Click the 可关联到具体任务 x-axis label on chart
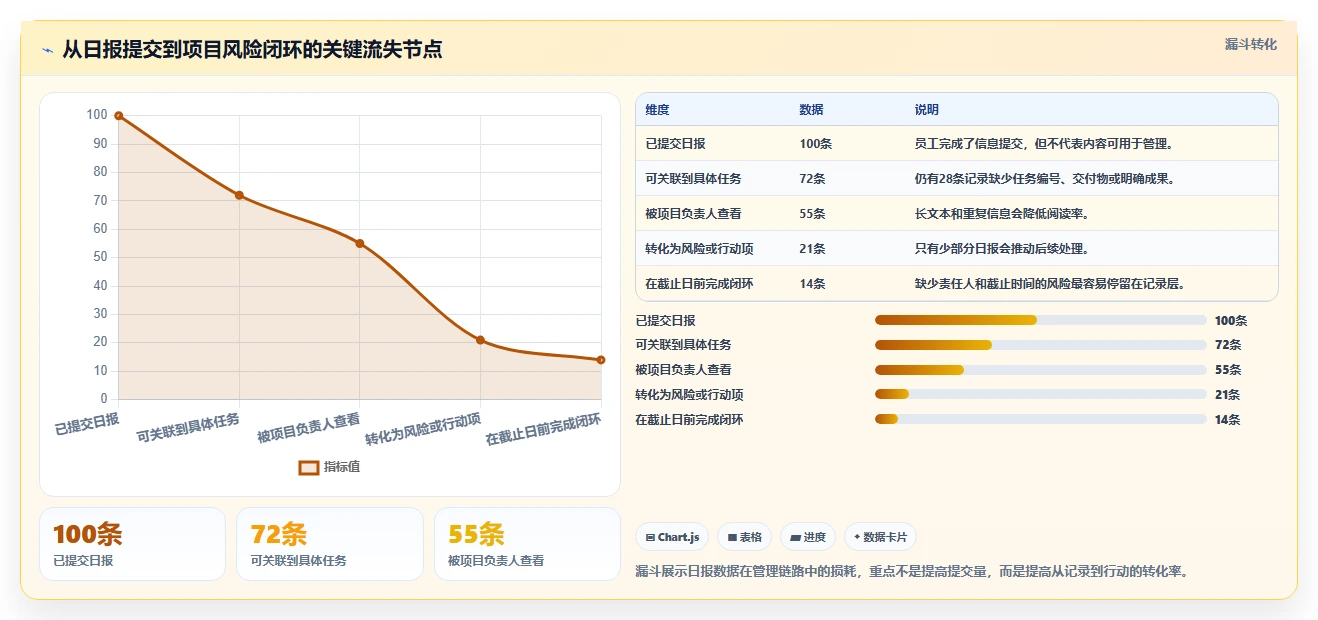The image size is (1318, 620). pos(188,427)
